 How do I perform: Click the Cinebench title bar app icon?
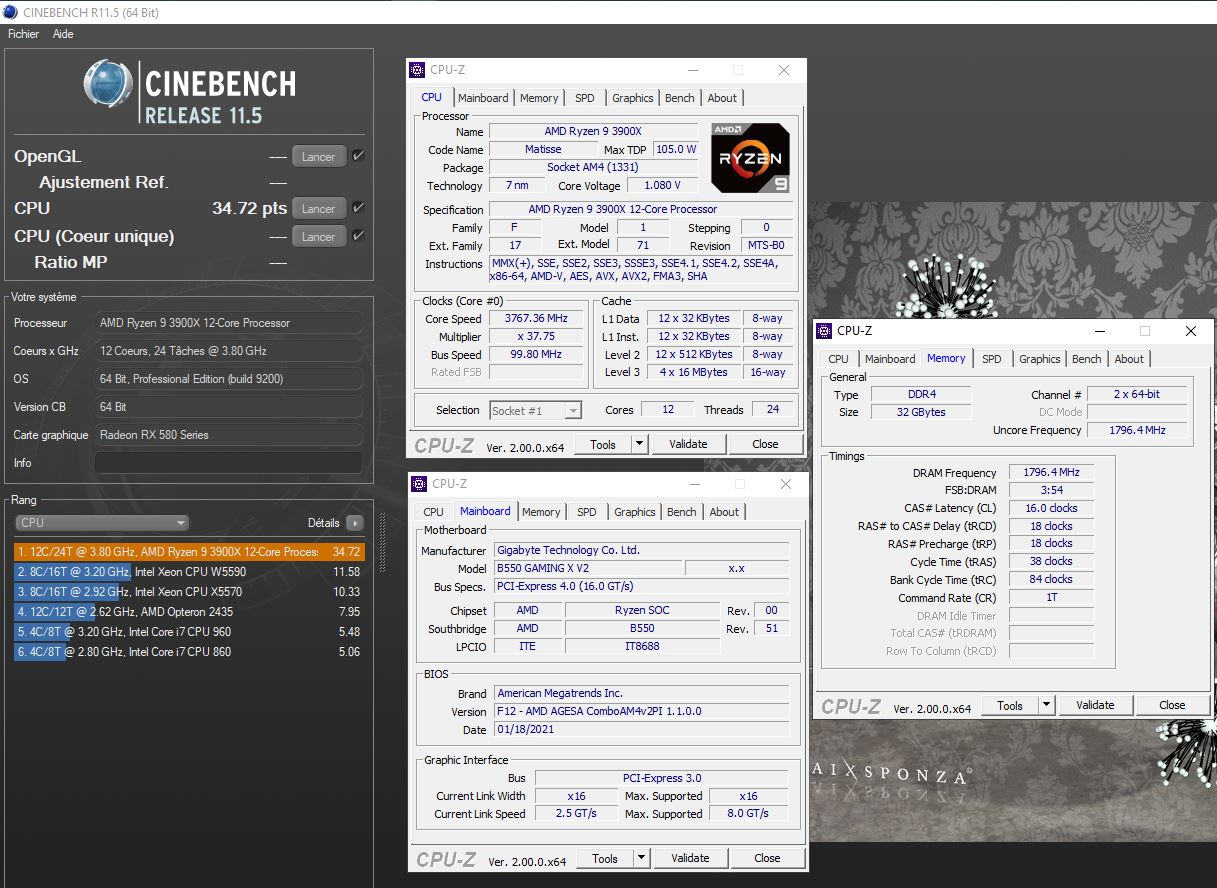(10, 12)
